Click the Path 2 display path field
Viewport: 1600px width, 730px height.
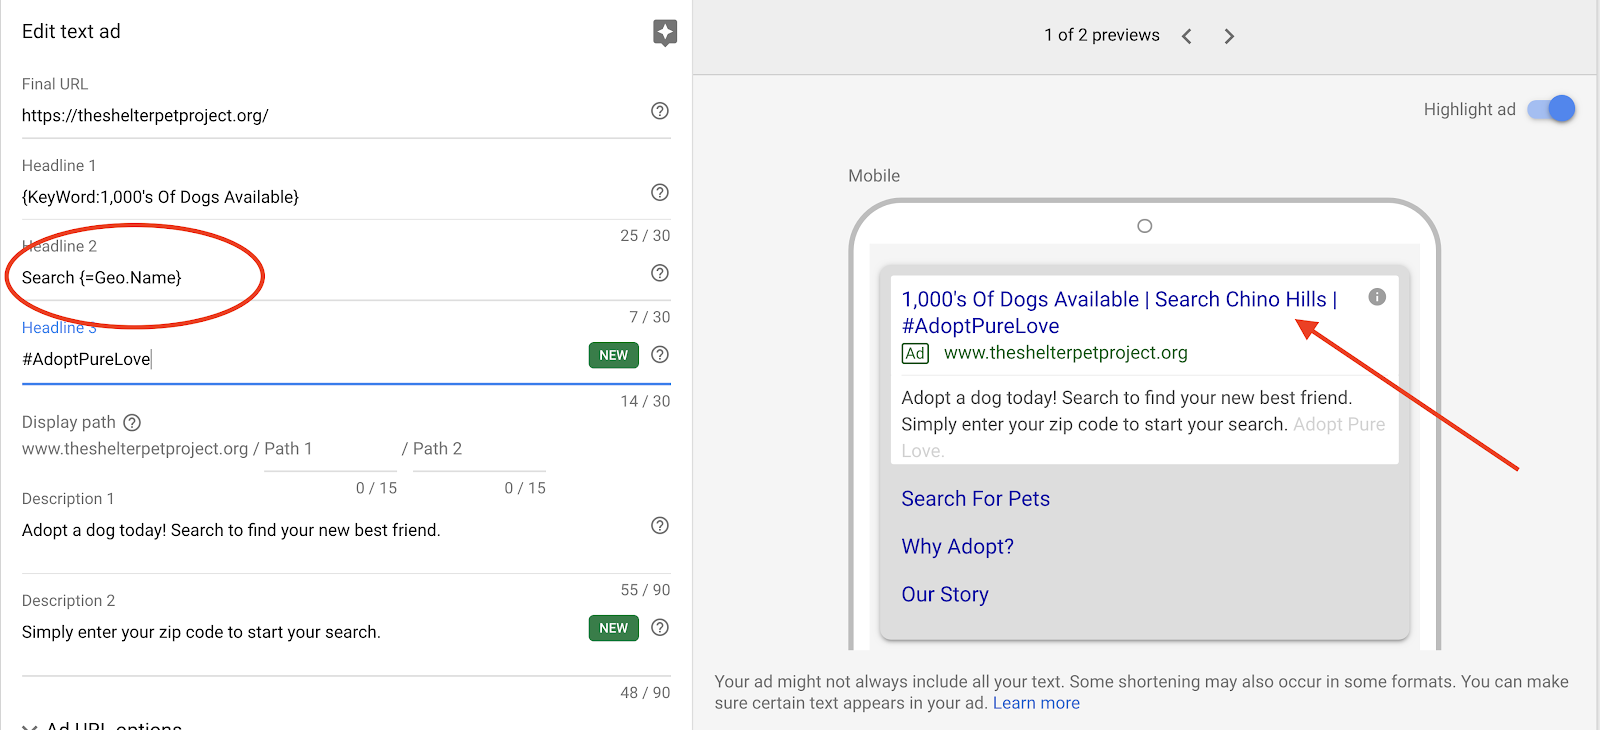point(479,449)
